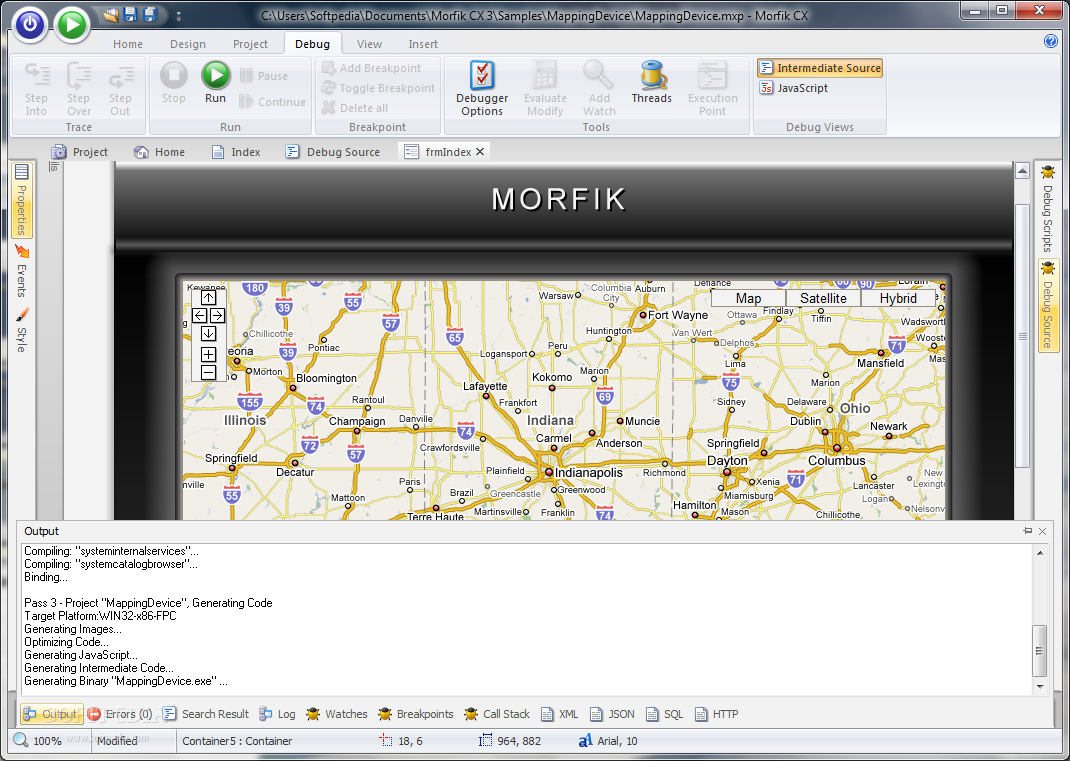Select Intermediate Source debug view

(820, 68)
